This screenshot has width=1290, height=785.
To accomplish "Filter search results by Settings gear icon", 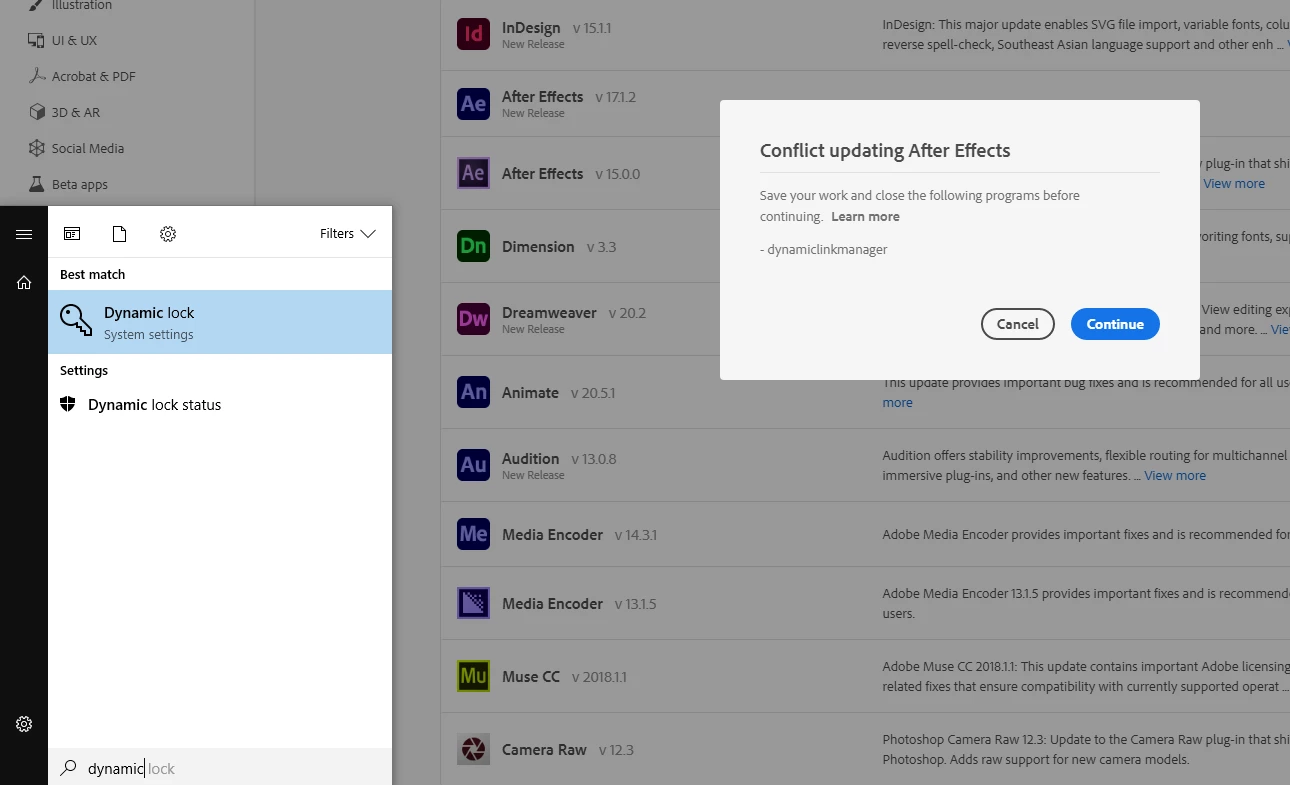I will click(x=168, y=234).
